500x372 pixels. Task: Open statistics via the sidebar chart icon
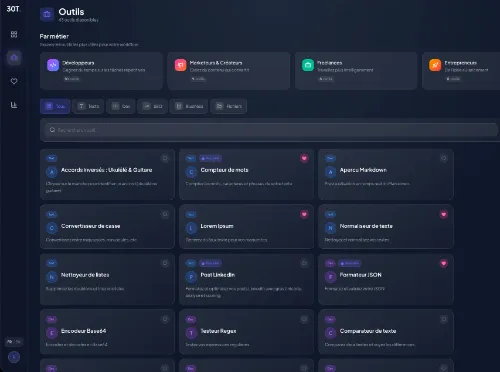tap(14, 105)
